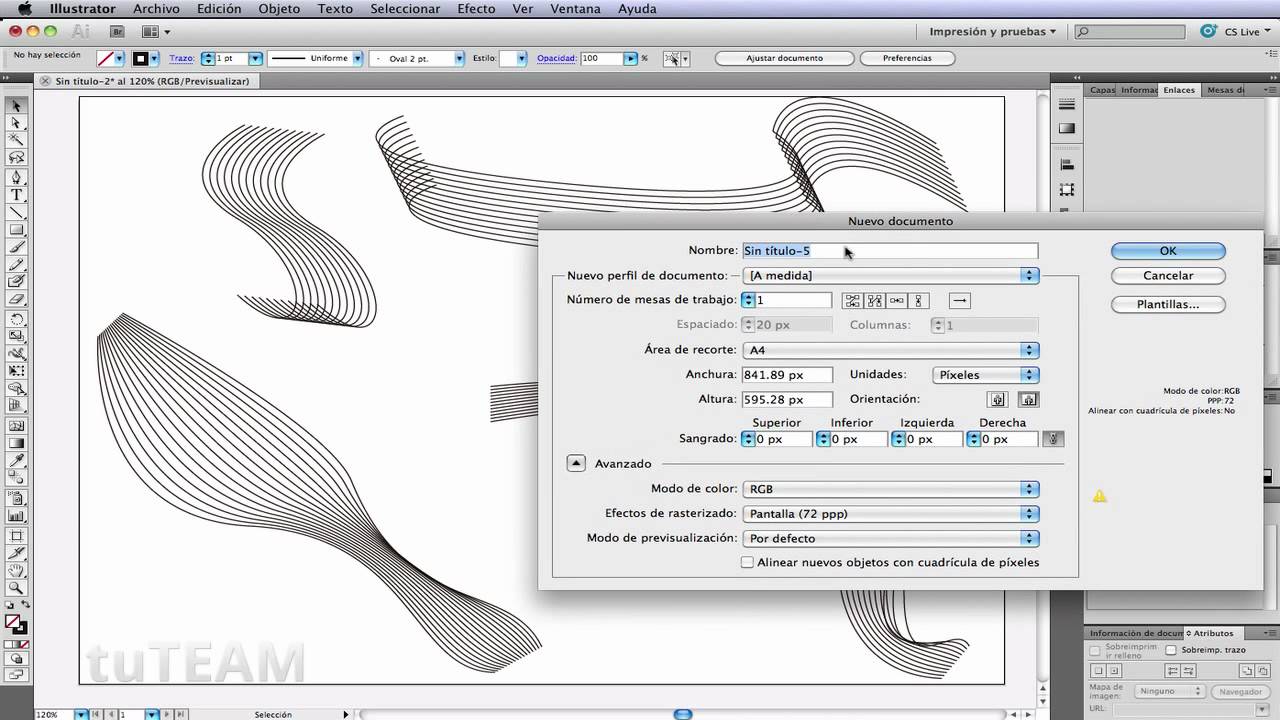Select the Pencil tool

click(x=16, y=264)
